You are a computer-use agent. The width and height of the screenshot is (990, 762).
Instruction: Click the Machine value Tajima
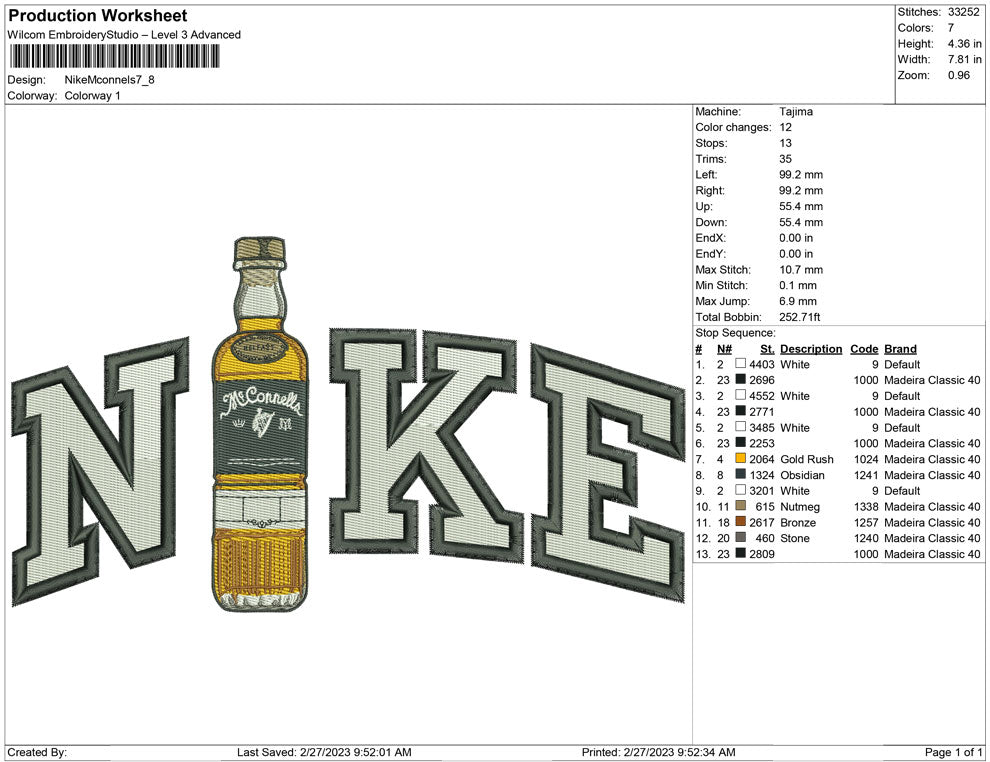tap(796, 111)
